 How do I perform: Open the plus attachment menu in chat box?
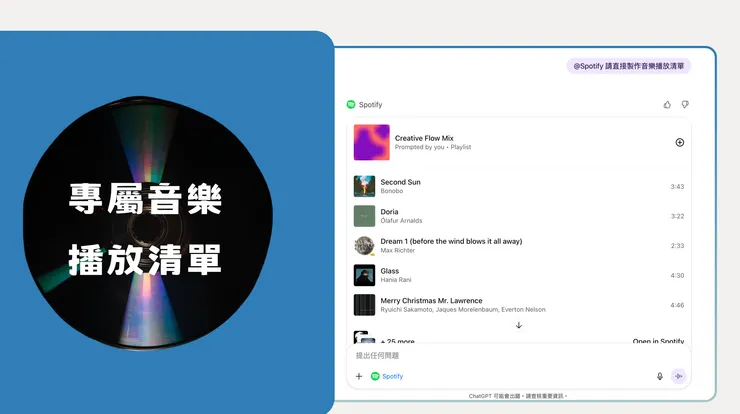pyautogui.click(x=359, y=376)
